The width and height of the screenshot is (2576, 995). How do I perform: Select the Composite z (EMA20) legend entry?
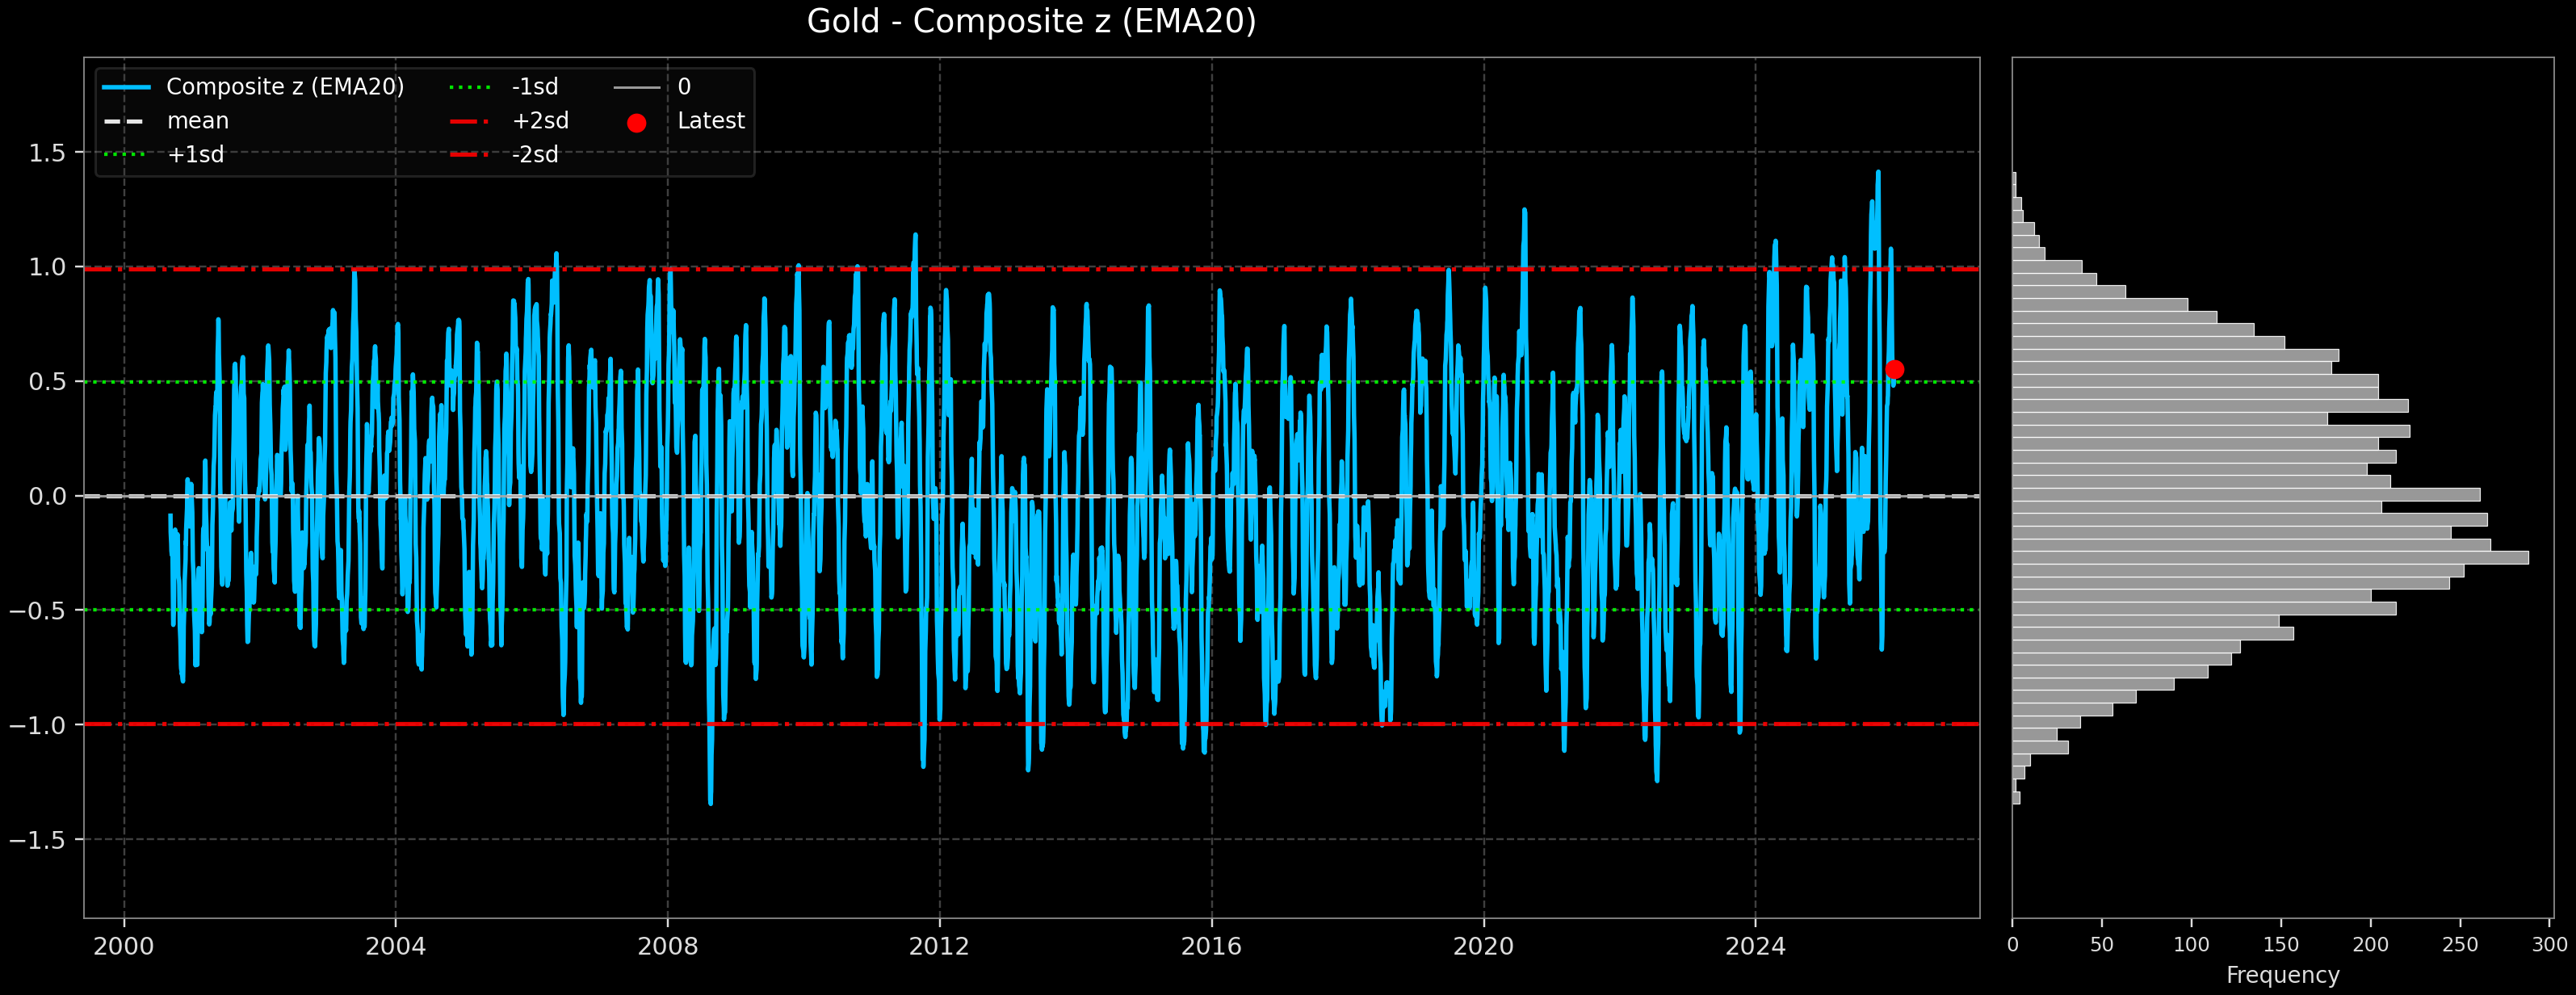[x=285, y=87]
